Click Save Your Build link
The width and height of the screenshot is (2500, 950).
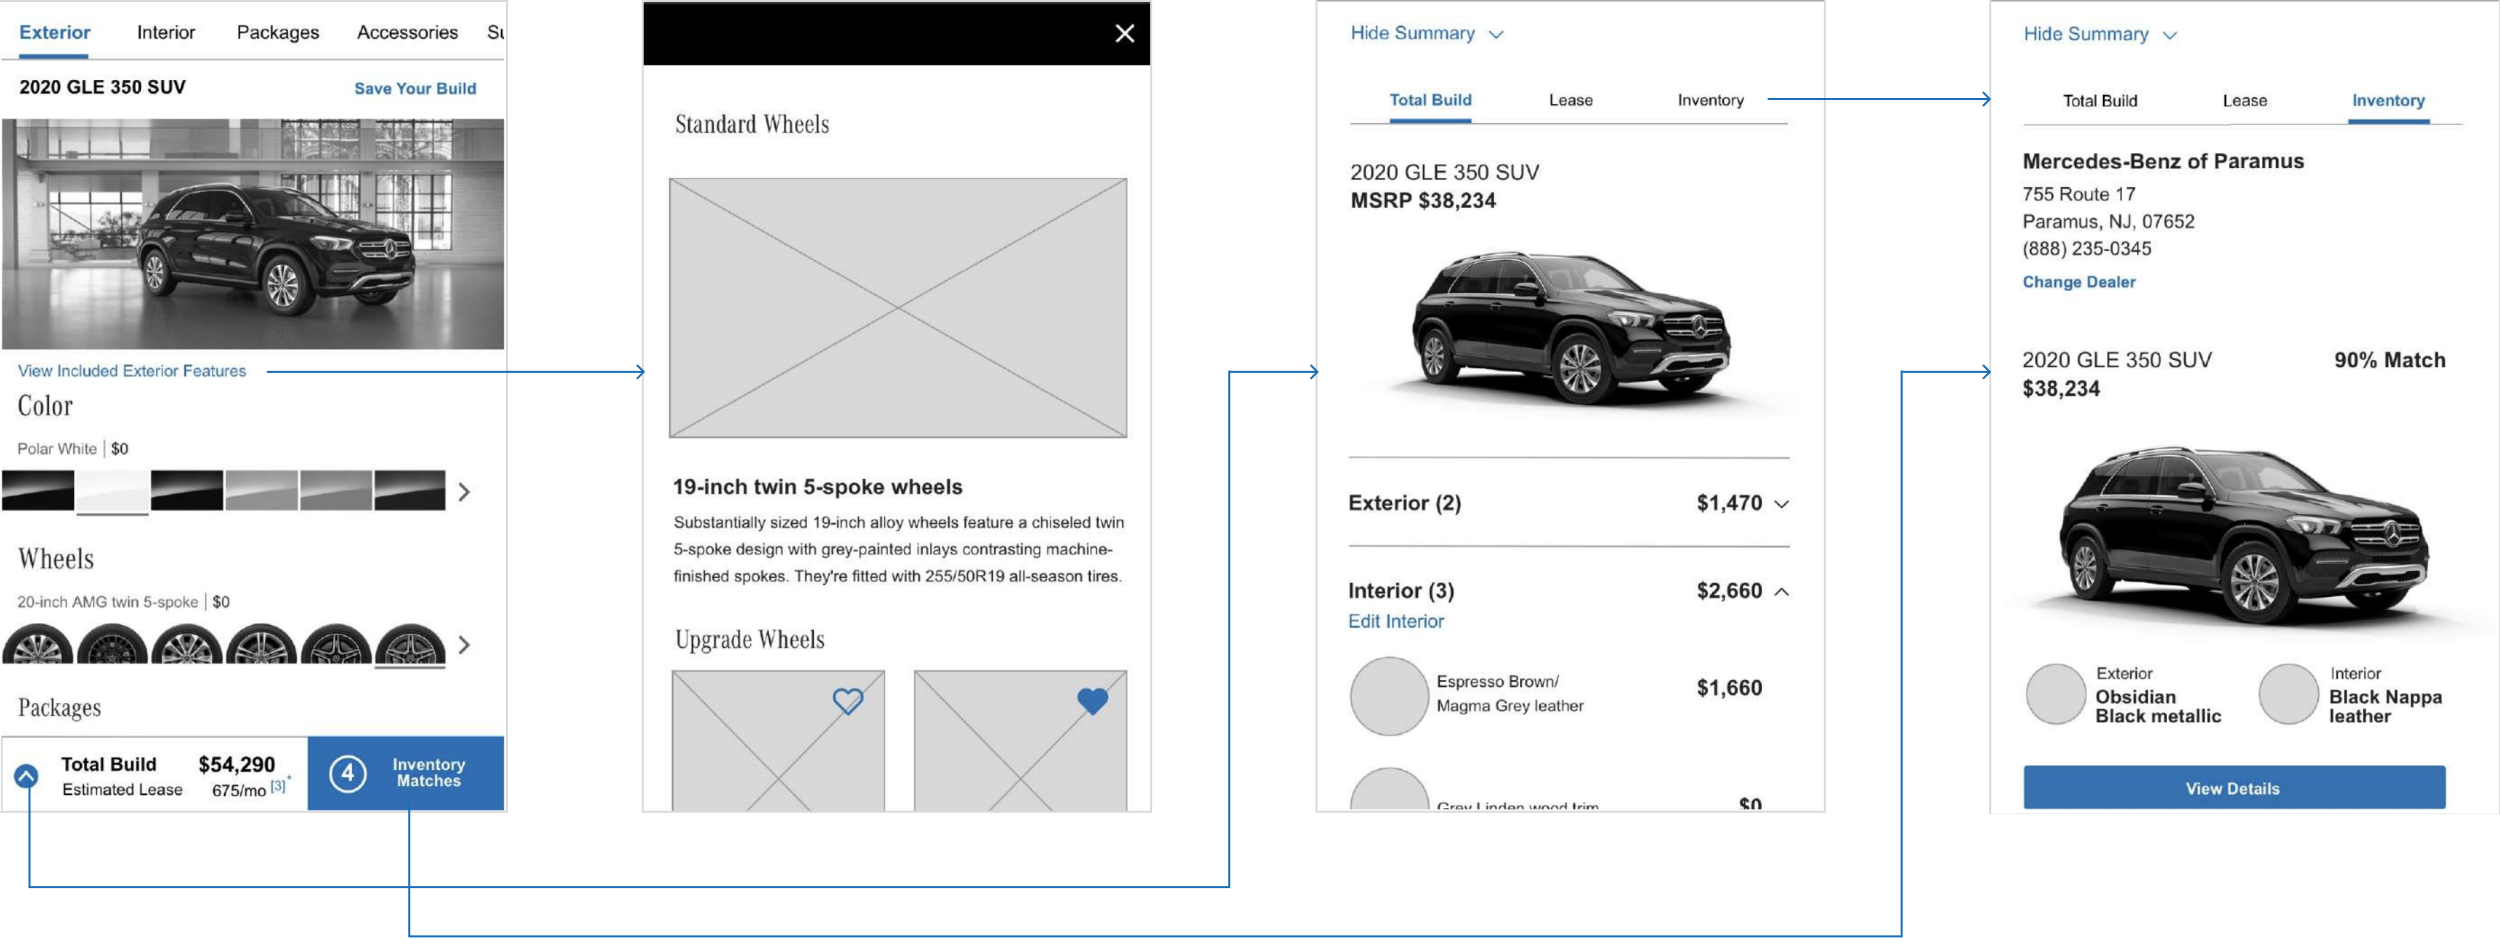[415, 88]
